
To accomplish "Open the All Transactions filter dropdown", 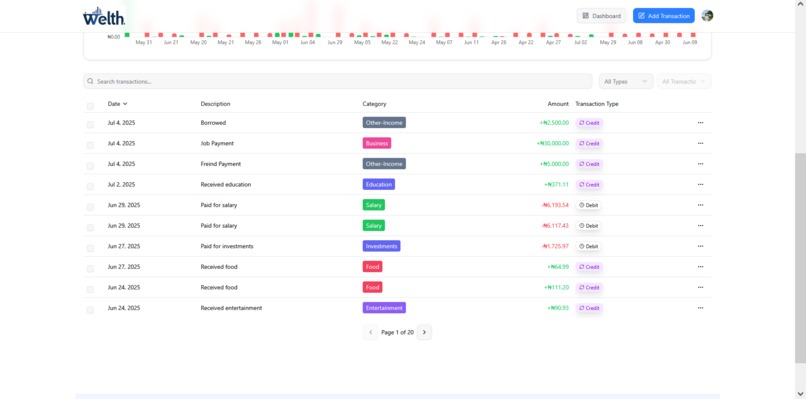I will click(684, 81).
